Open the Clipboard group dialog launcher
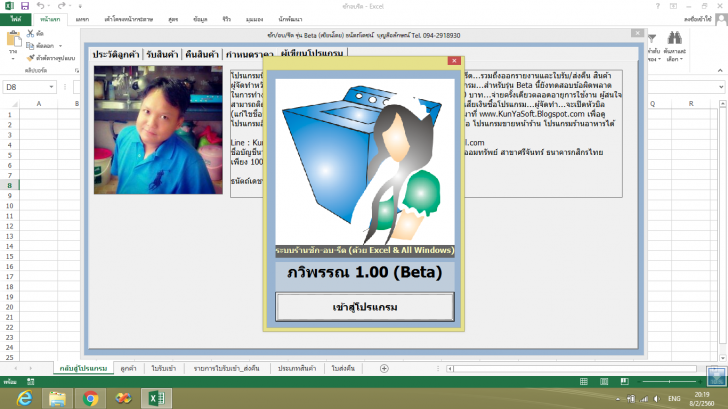 point(77,70)
